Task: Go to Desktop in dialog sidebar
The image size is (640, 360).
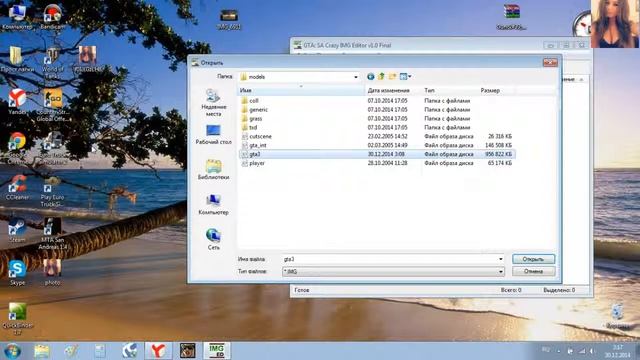Action: pyautogui.click(x=213, y=134)
